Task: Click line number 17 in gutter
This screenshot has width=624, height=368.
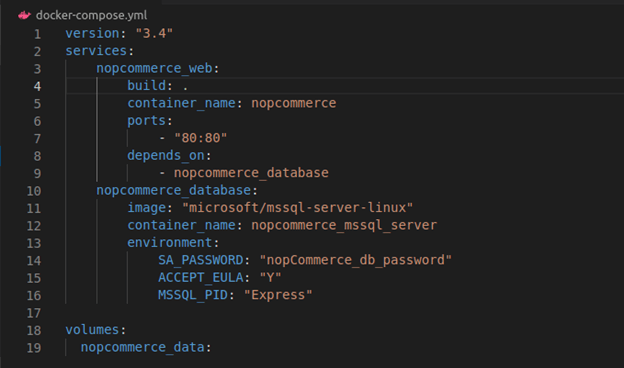Action: pyautogui.click(x=34, y=313)
